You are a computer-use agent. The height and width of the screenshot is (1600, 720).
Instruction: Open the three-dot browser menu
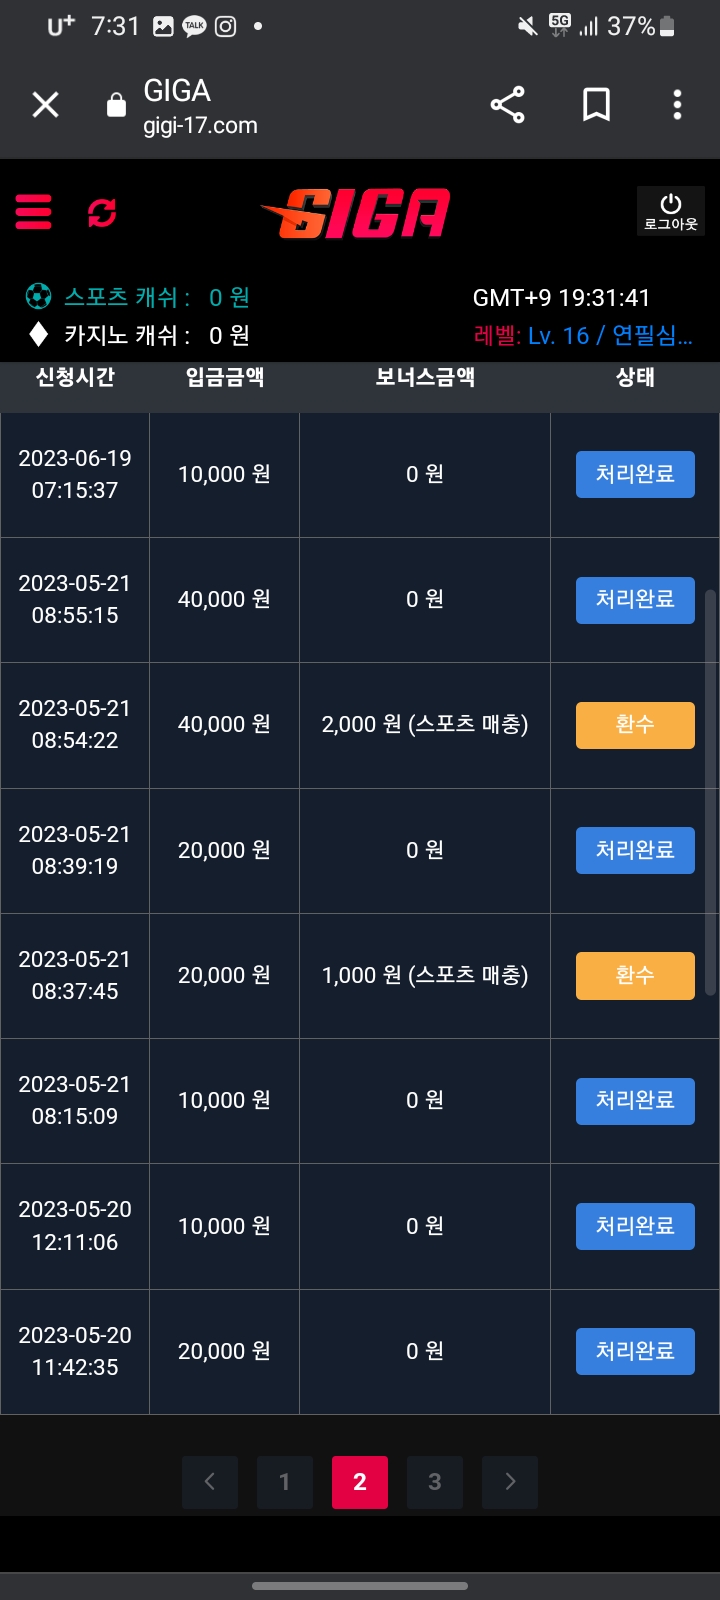pos(677,105)
